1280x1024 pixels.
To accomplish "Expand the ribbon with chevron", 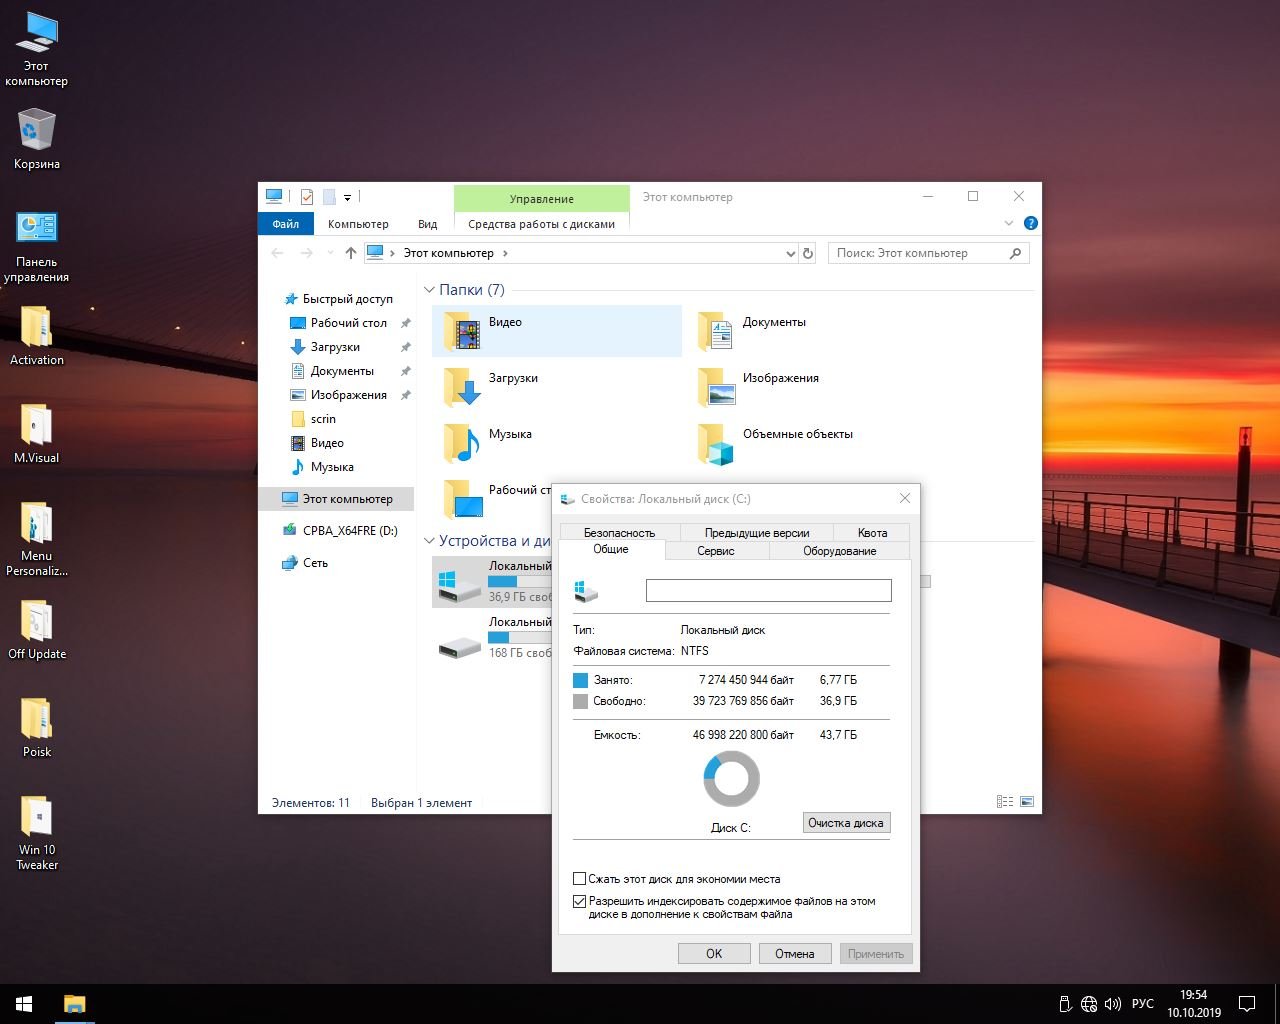I will point(1008,223).
